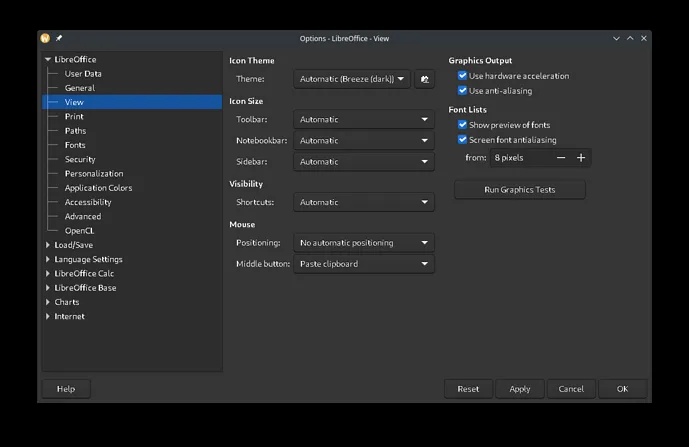Open the Middle button dropdown
The image size is (689, 447).
pos(364,264)
